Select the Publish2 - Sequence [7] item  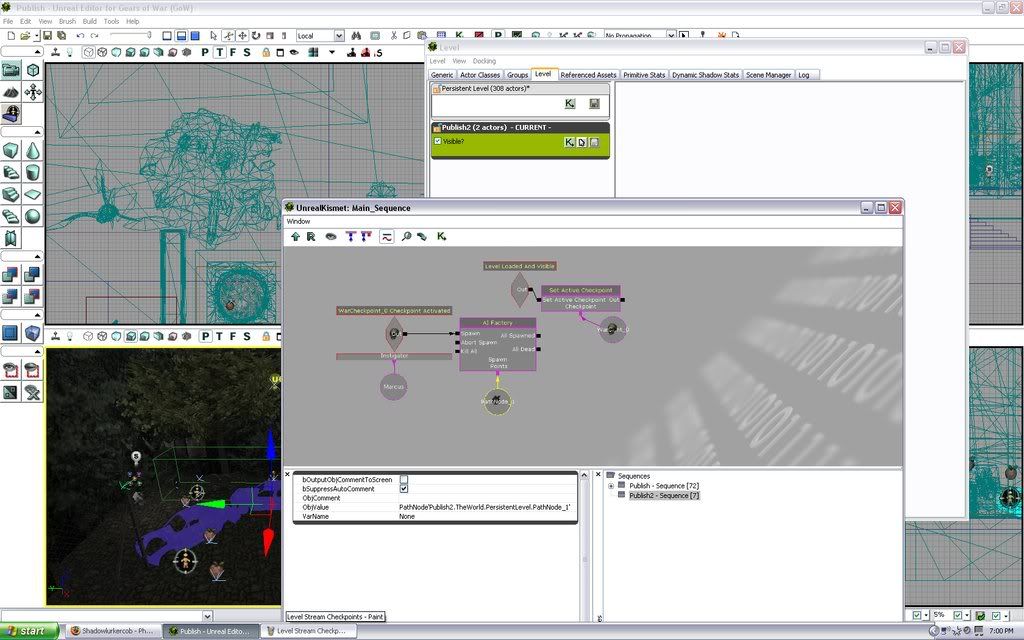click(664, 496)
